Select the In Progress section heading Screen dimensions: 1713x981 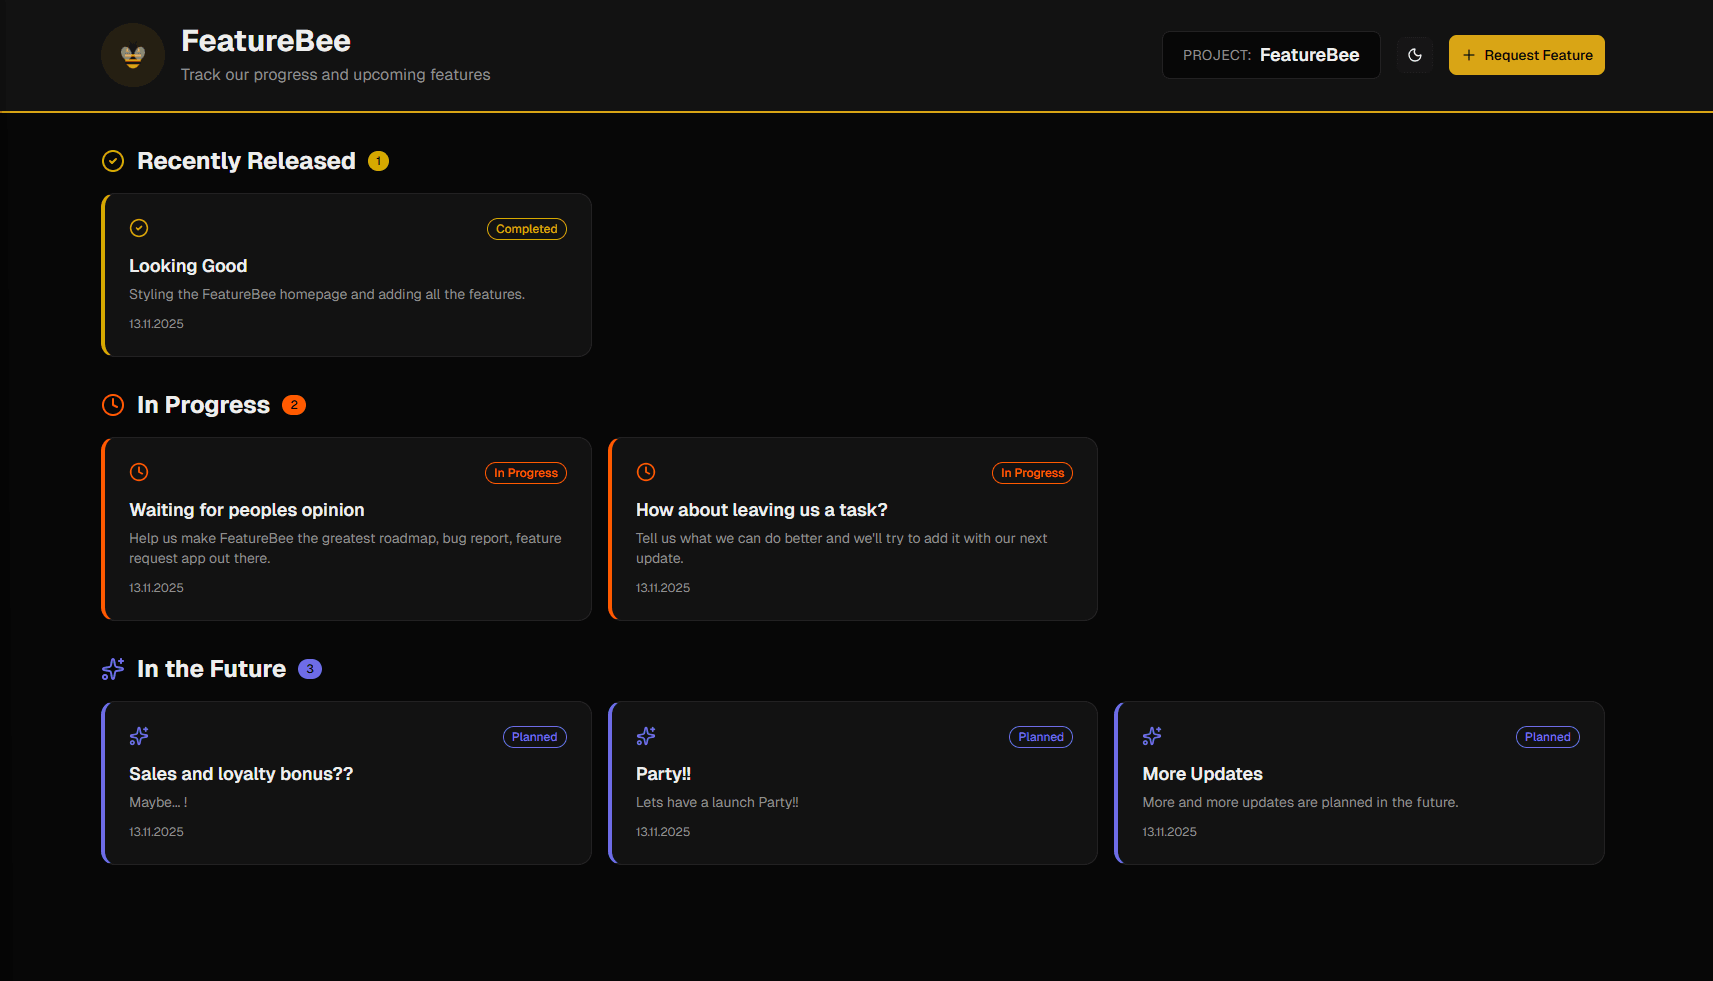202,405
